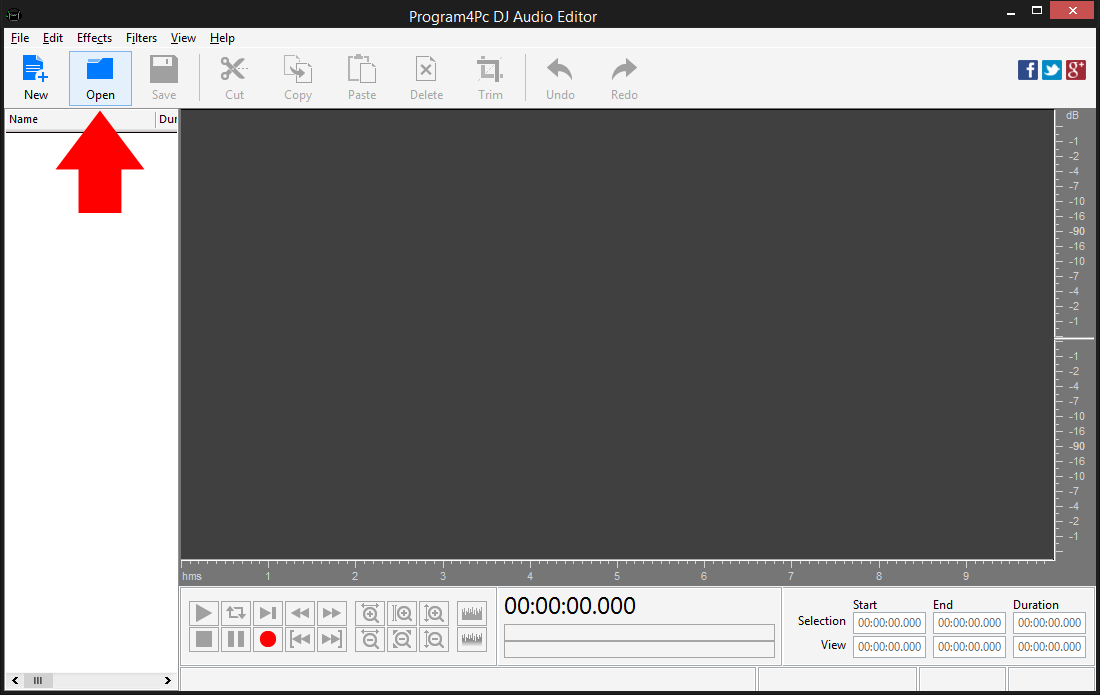Click the zoom to selection icon
Image resolution: width=1100 pixels, height=695 pixels.
(x=401, y=613)
